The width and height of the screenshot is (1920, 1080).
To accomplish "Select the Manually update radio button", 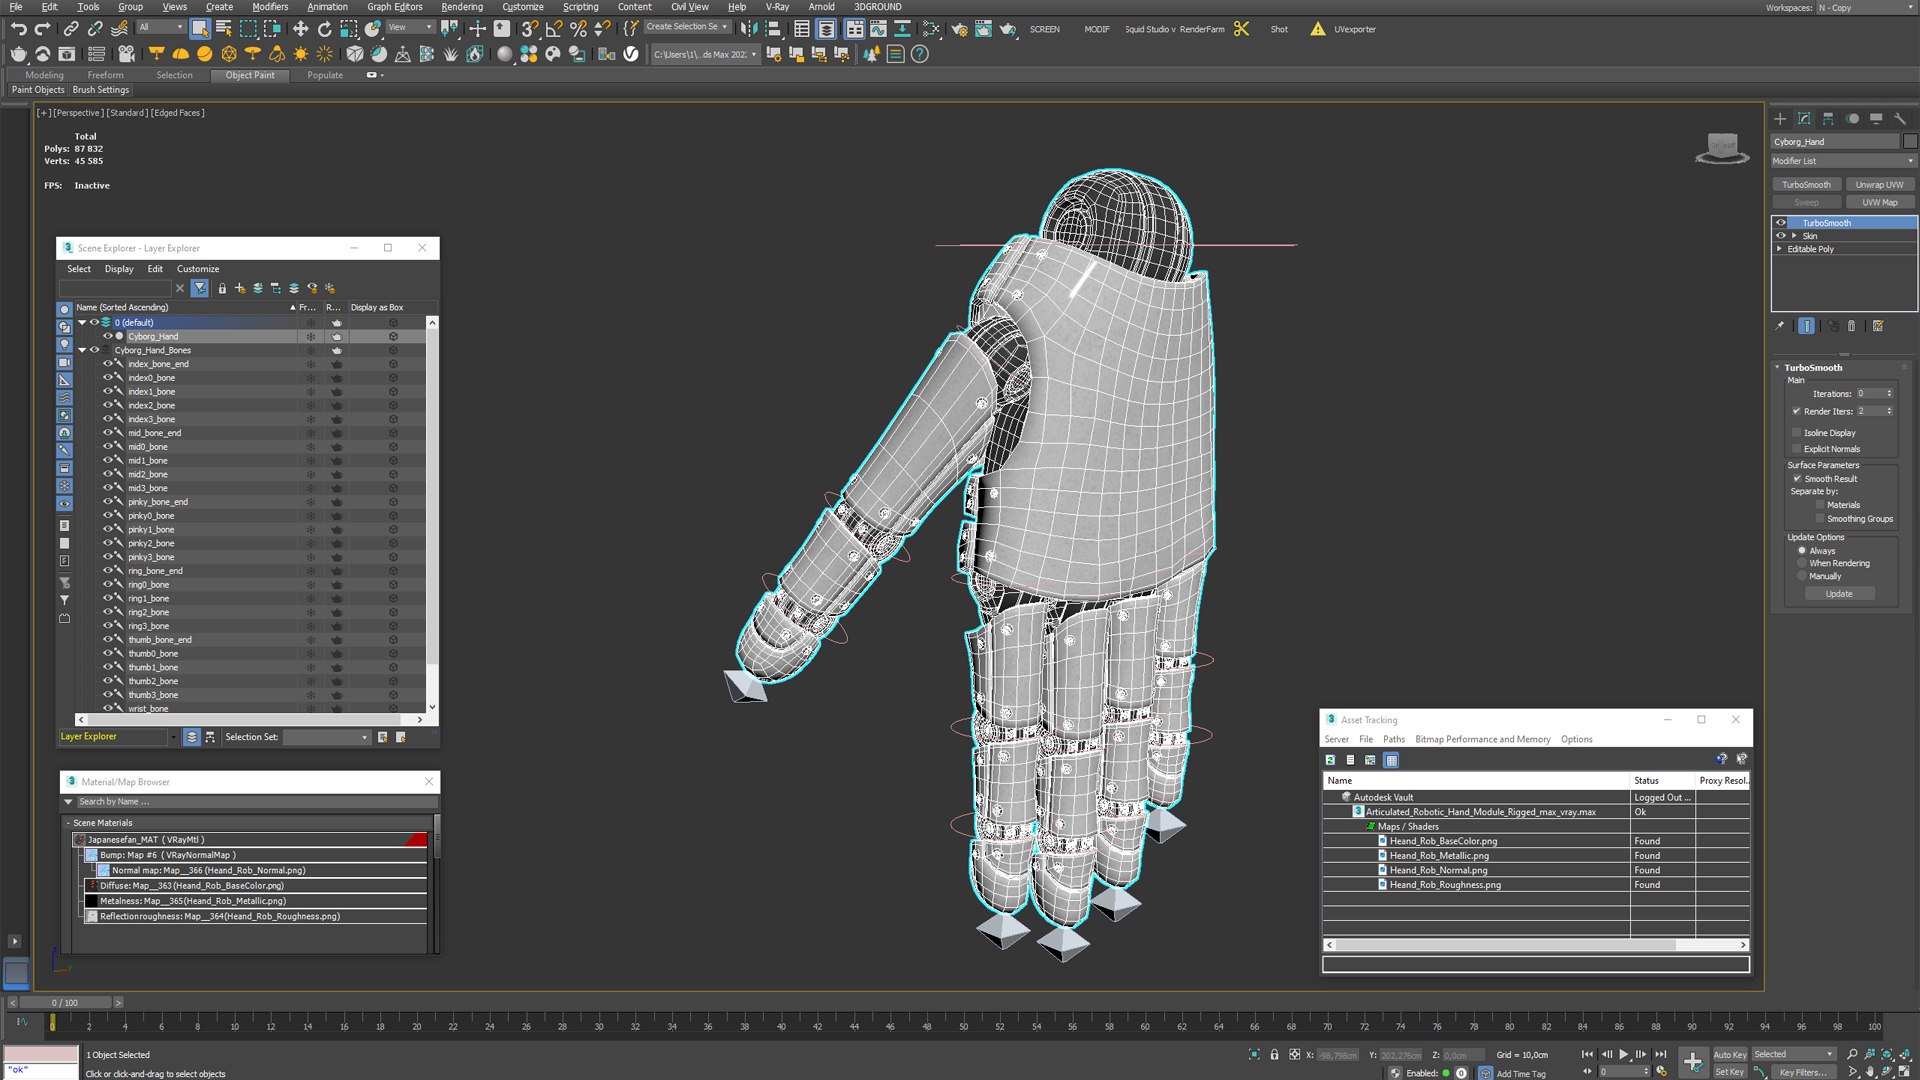I will pyautogui.click(x=1802, y=576).
